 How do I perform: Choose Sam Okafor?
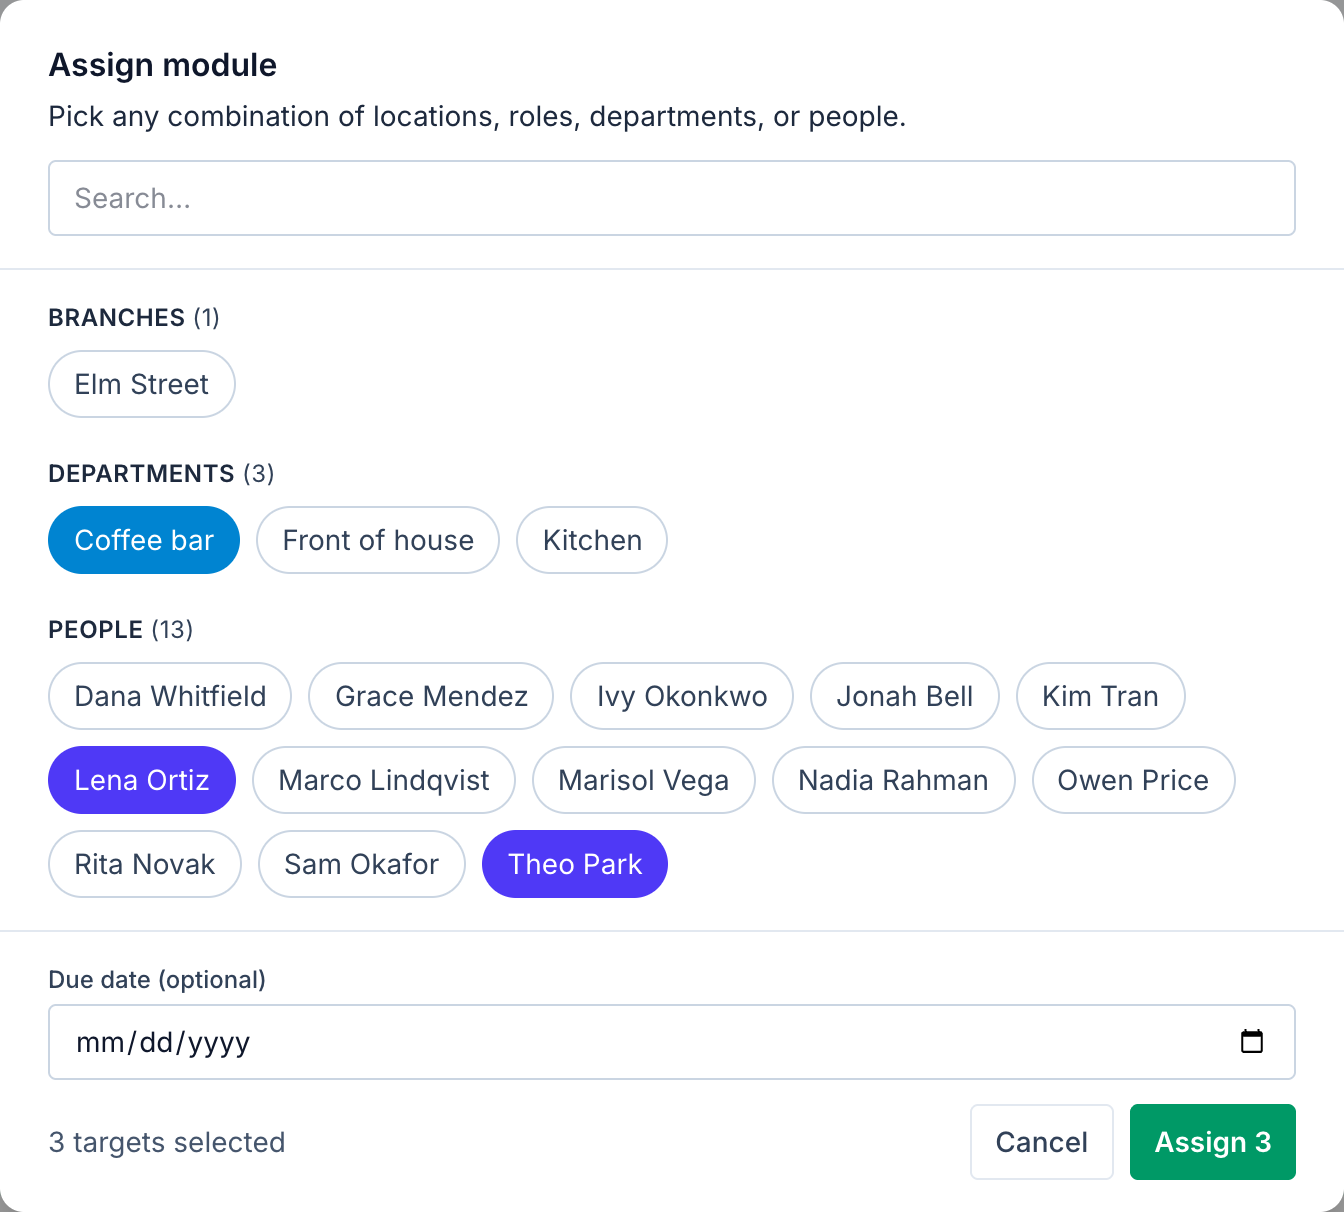[362, 864]
